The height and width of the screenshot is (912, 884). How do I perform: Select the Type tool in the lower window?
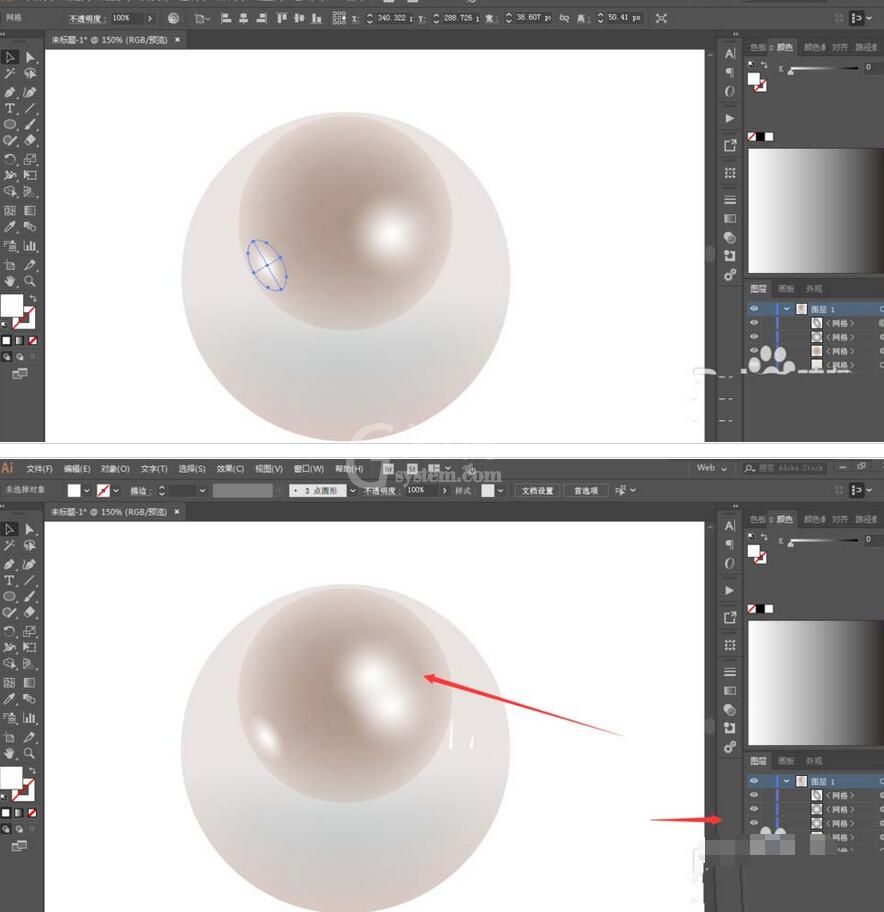[x=10, y=580]
